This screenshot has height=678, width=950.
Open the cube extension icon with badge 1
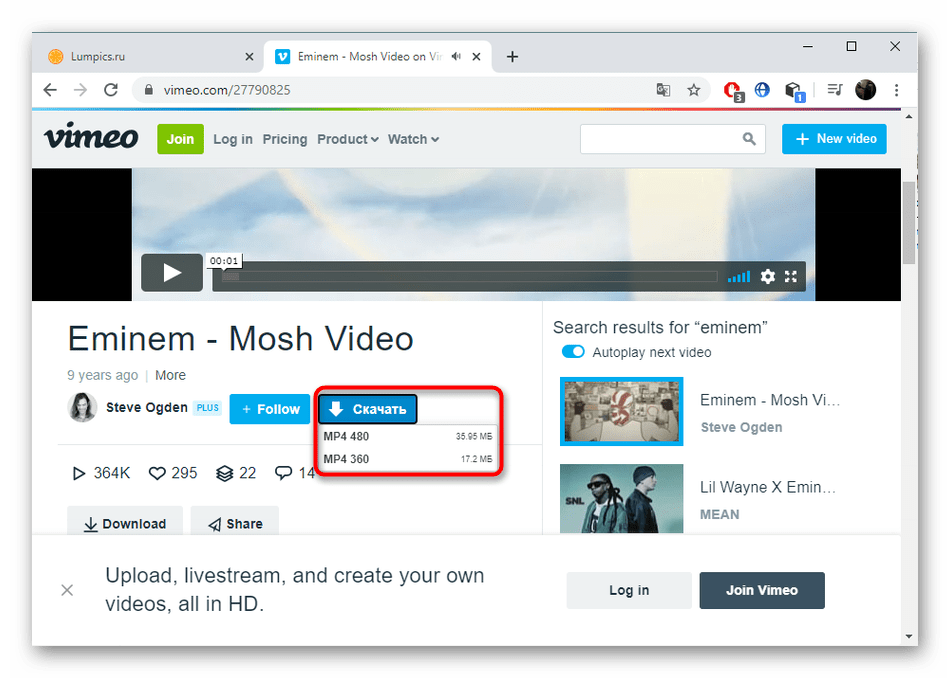[794, 91]
